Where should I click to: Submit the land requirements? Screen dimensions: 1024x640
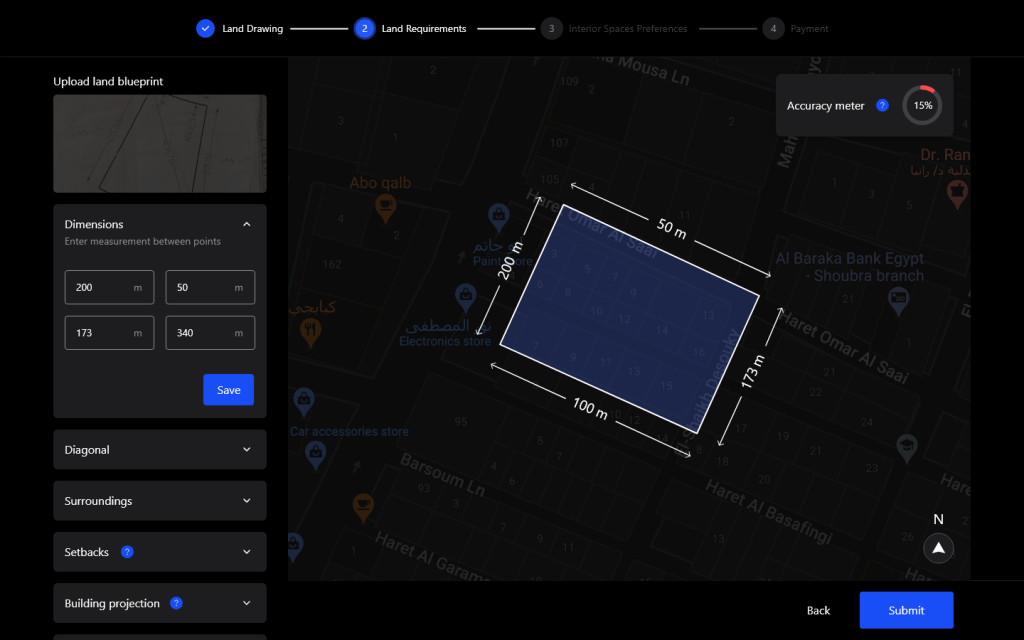pos(906,610)
